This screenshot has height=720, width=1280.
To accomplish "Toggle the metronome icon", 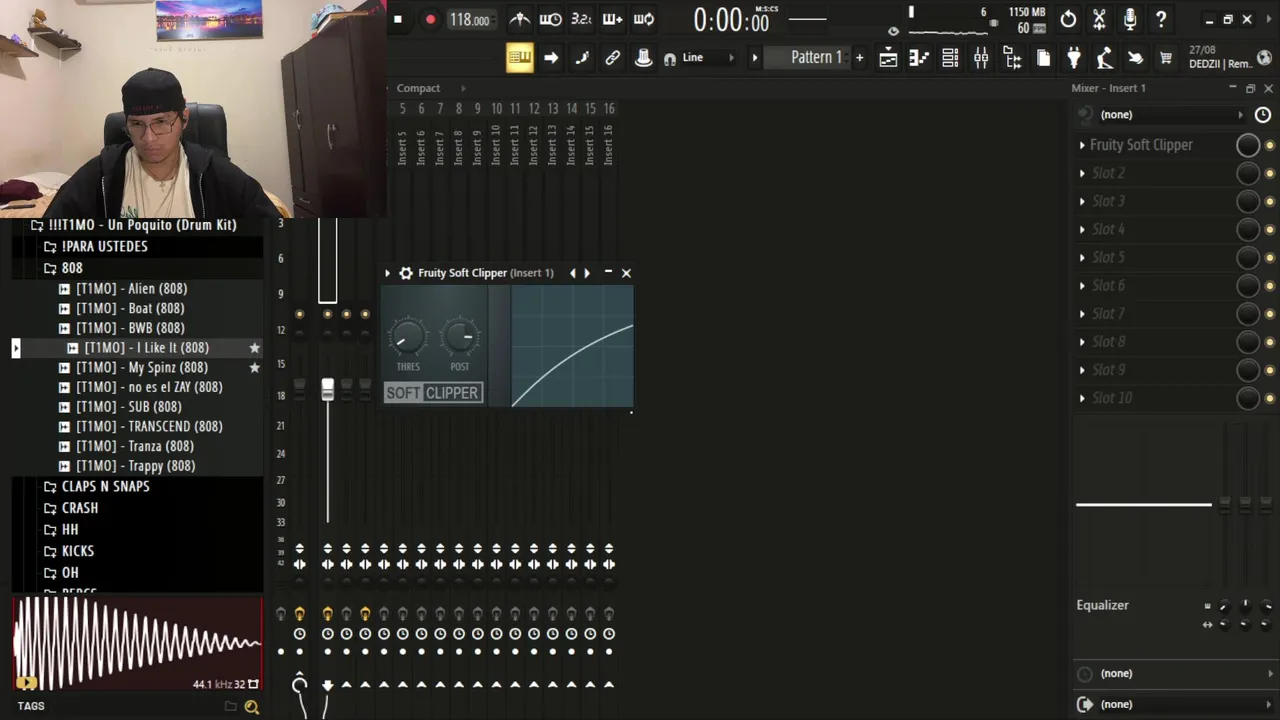I will pos(519,19).
